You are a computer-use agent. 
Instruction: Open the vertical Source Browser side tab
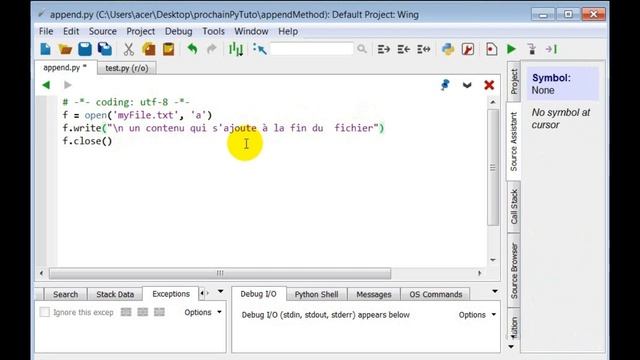point(514,271)
